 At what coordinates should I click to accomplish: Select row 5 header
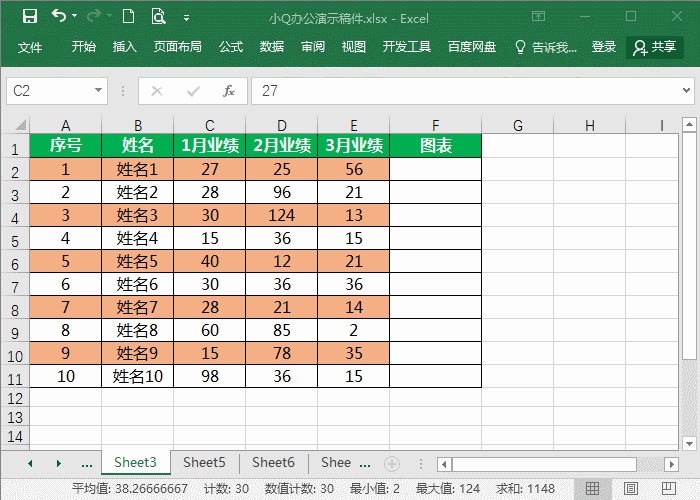point(15,240)
